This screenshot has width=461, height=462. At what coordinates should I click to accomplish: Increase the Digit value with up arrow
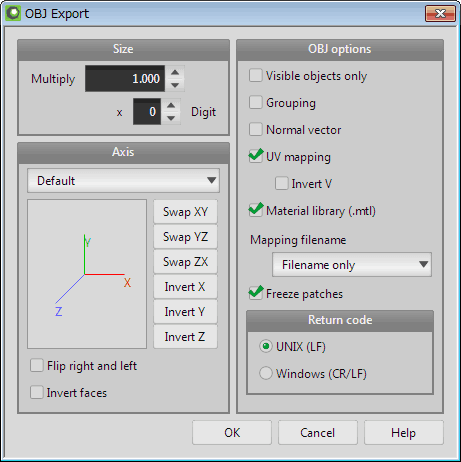pos(171,105)
